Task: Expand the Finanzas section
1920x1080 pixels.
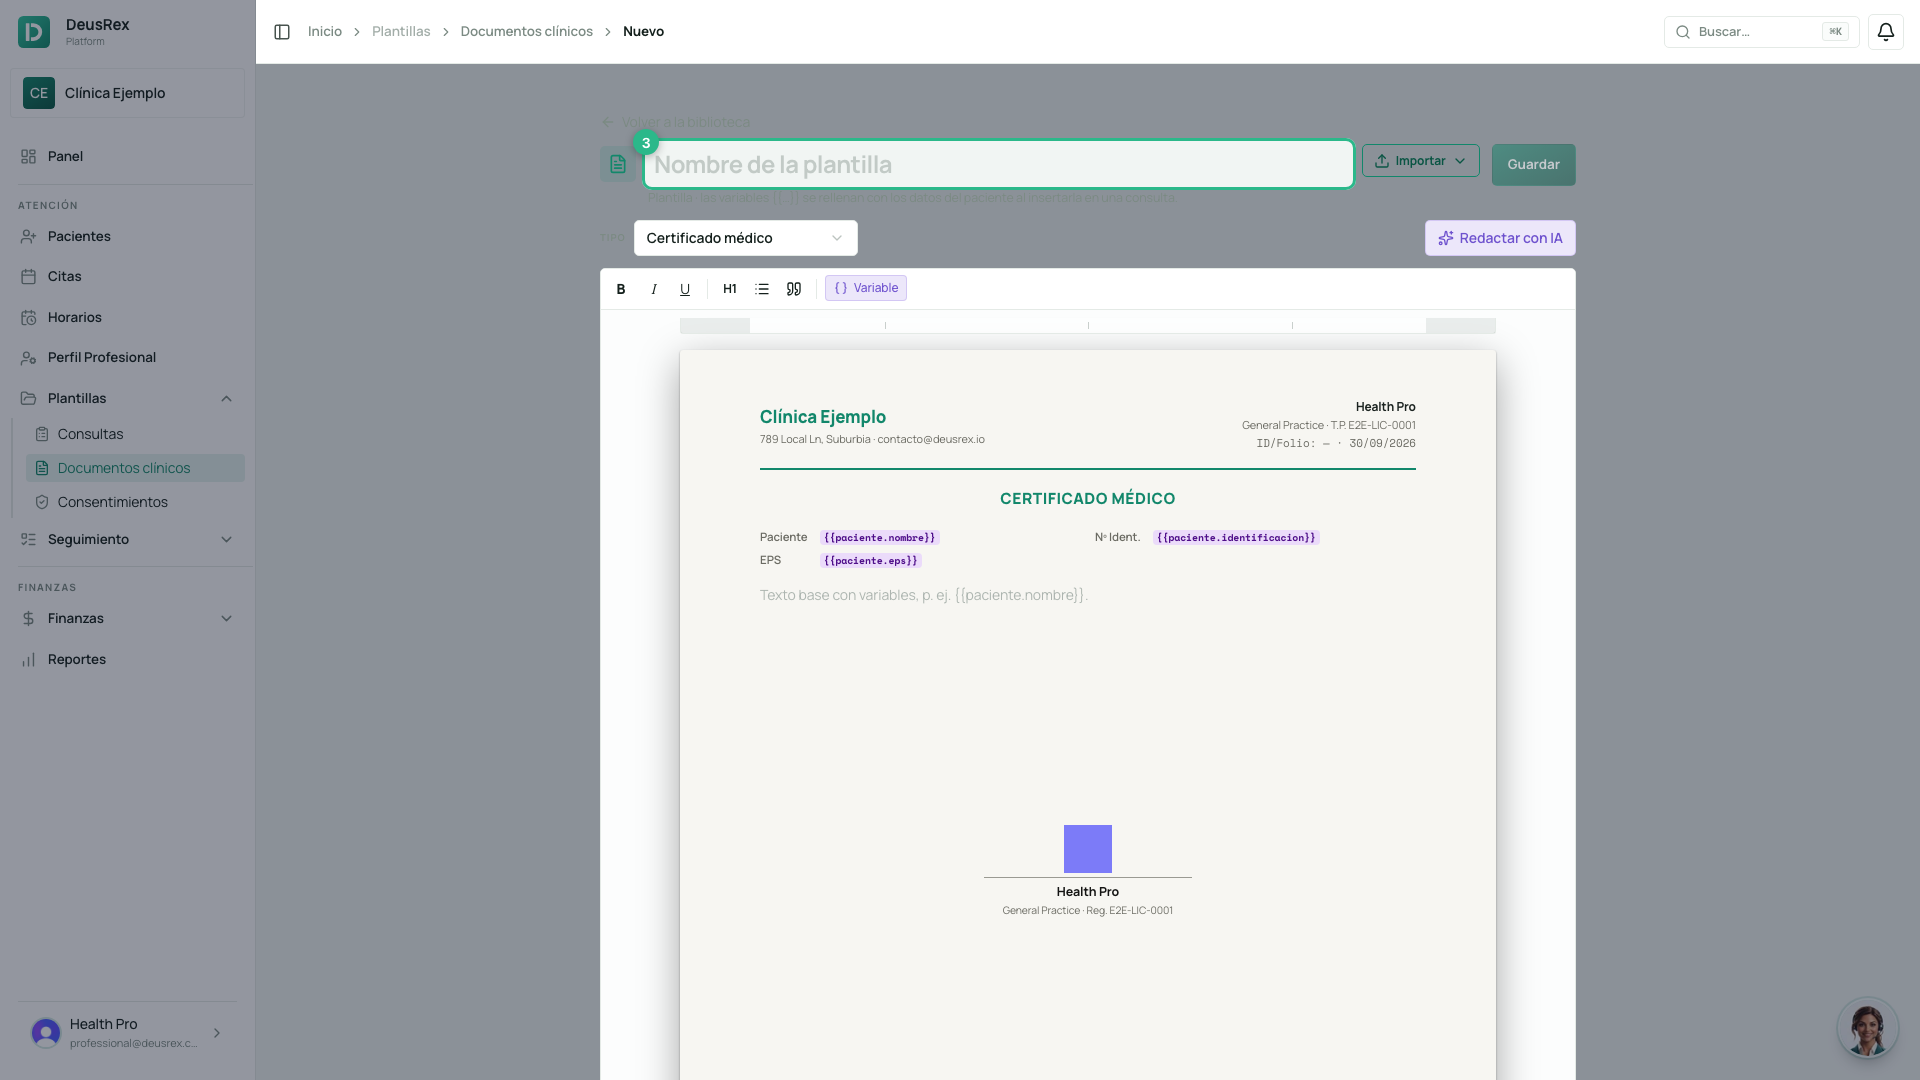Action: [127, 618]
